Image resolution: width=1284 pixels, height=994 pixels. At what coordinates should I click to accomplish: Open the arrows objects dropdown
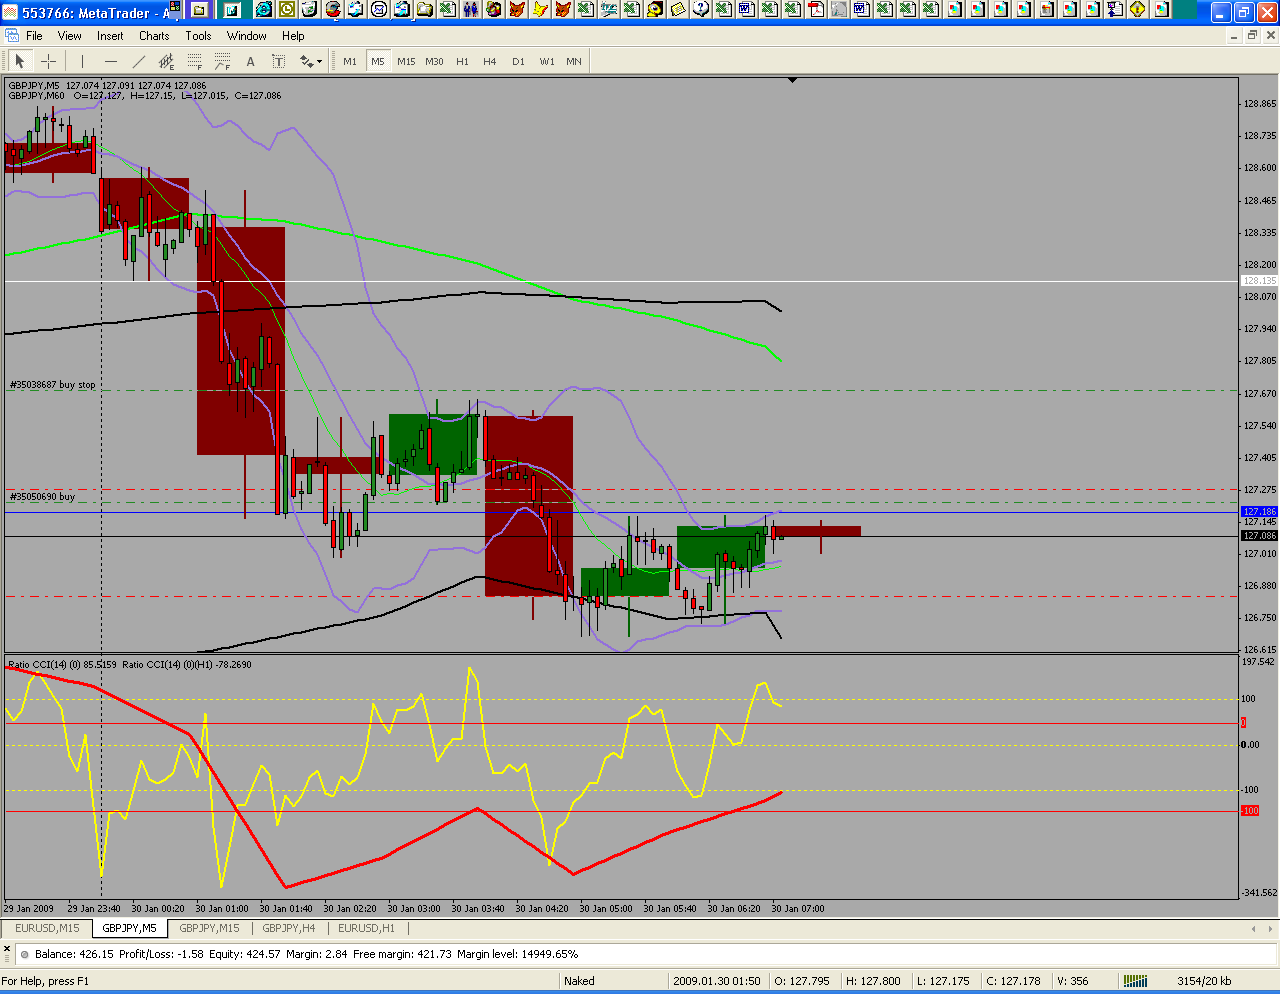(311, 62)
